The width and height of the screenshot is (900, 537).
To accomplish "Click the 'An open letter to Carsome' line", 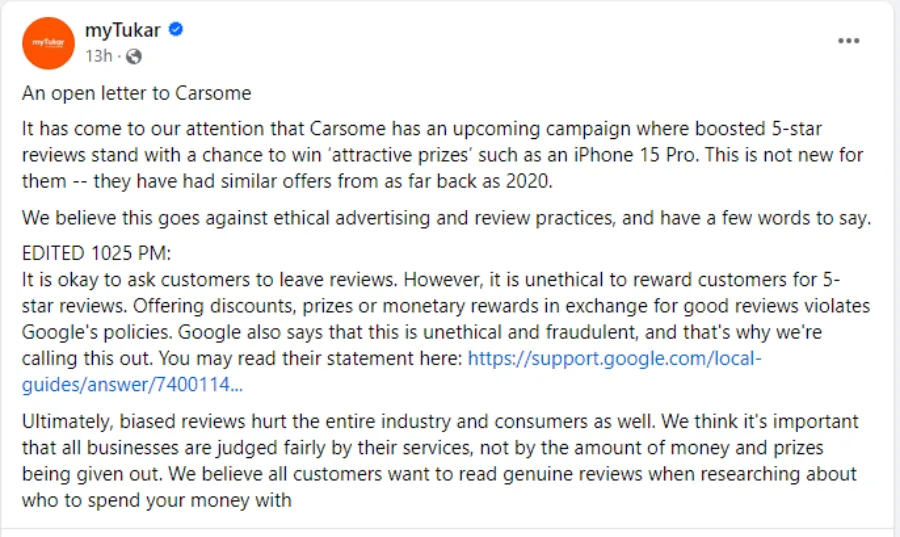I will 136,94.
